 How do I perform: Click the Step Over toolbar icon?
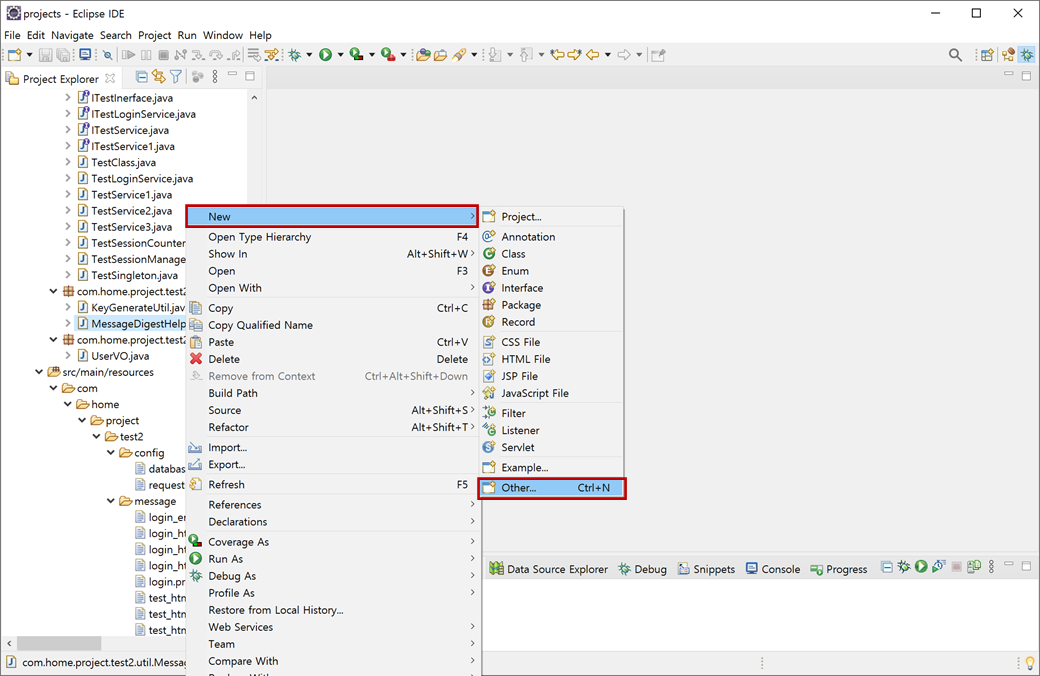tap(216, 55)
